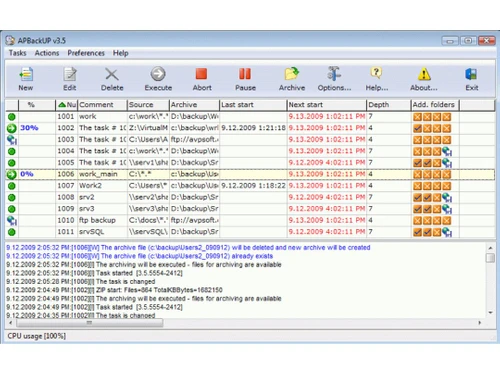Click green status icon of task 1007

coord(12,186)
